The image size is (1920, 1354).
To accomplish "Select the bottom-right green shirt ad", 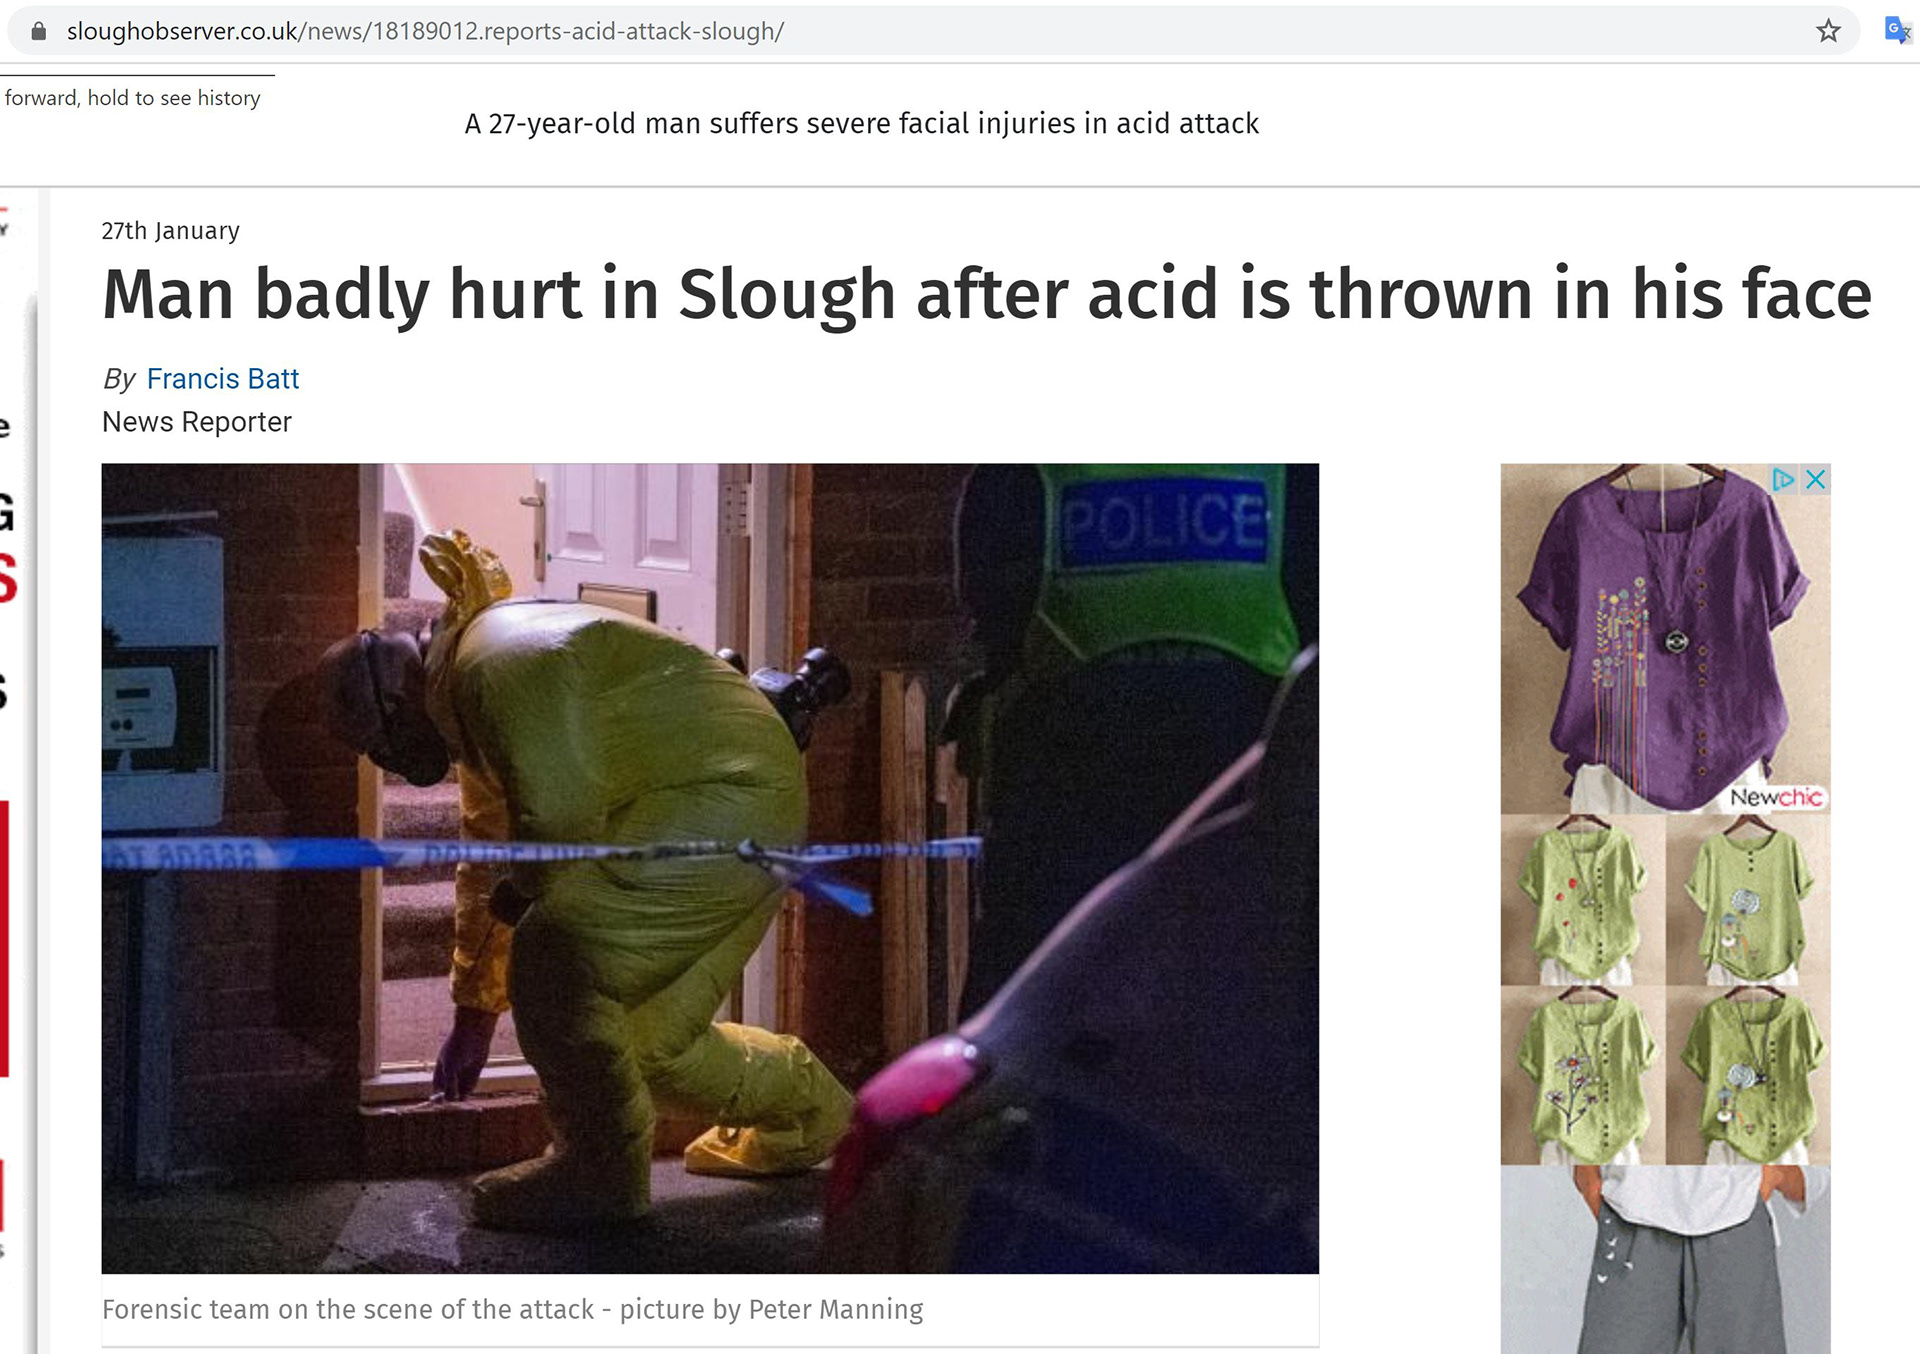I will point(1748,1075).
